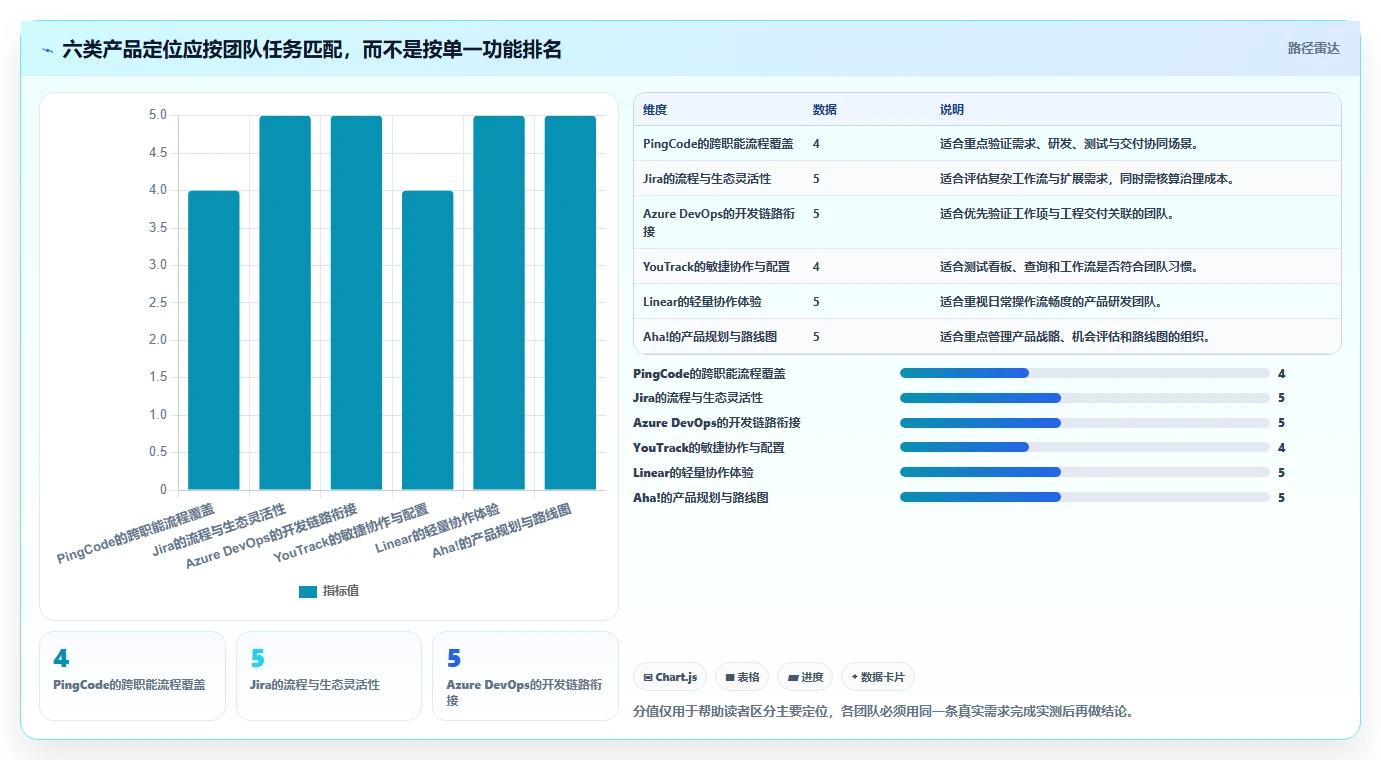Select the Chart.js tag chip
1381x760 pixels.
click(x=670, y=677)
